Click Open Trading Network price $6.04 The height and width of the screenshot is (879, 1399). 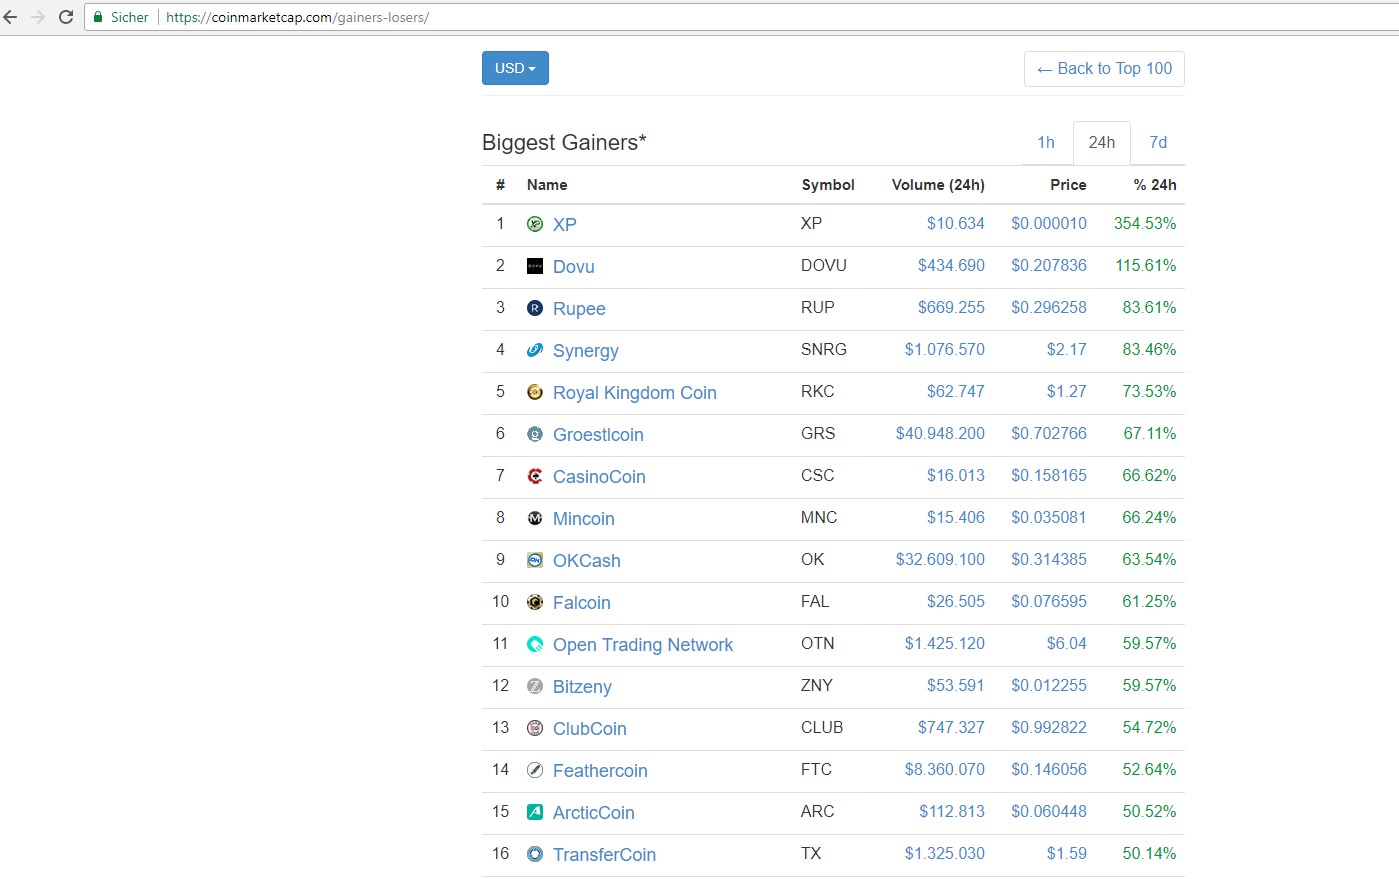(x=1067, y=644)
